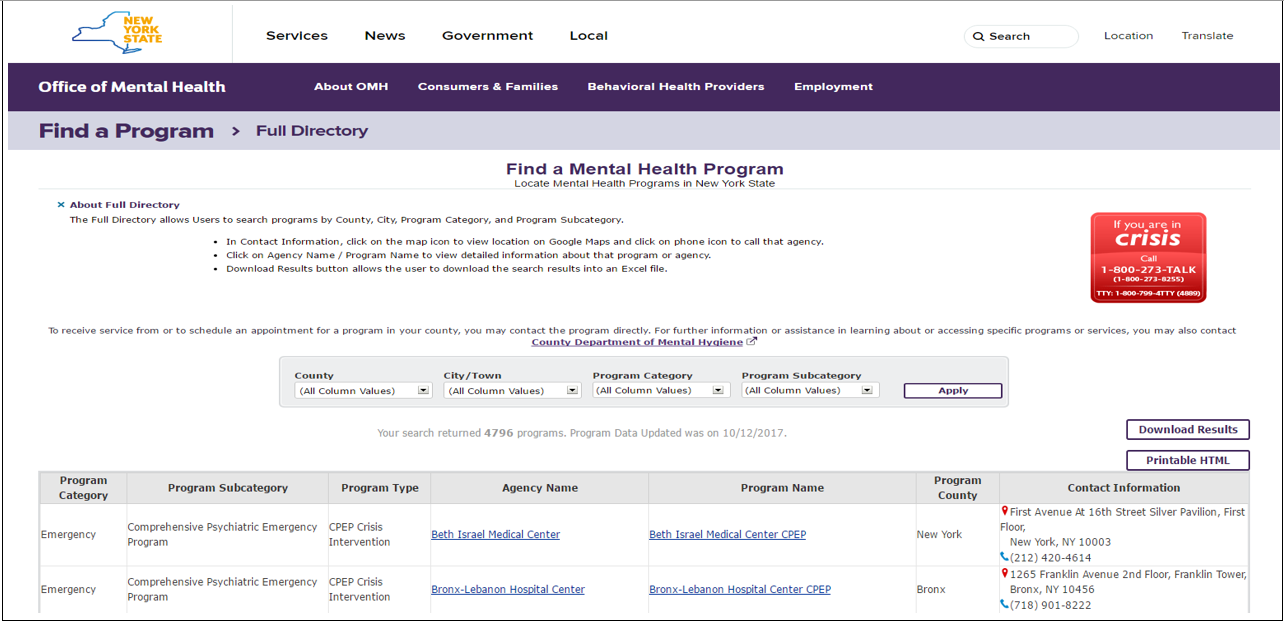Click phone number (718) 901-8222
The height and width of the screenshot is (622, 1284).
coord(1051,605)
